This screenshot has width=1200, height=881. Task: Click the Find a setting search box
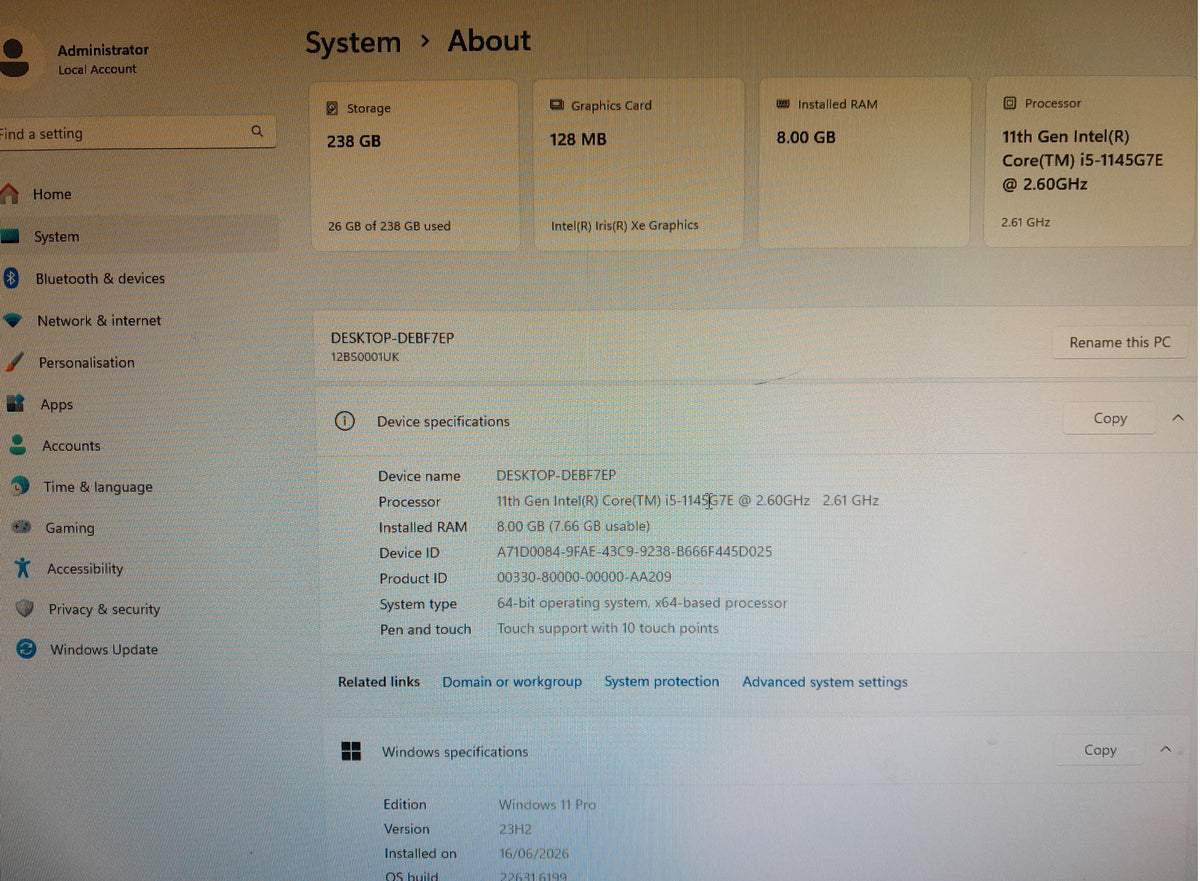pyautogui.click(x=136, y=133)
